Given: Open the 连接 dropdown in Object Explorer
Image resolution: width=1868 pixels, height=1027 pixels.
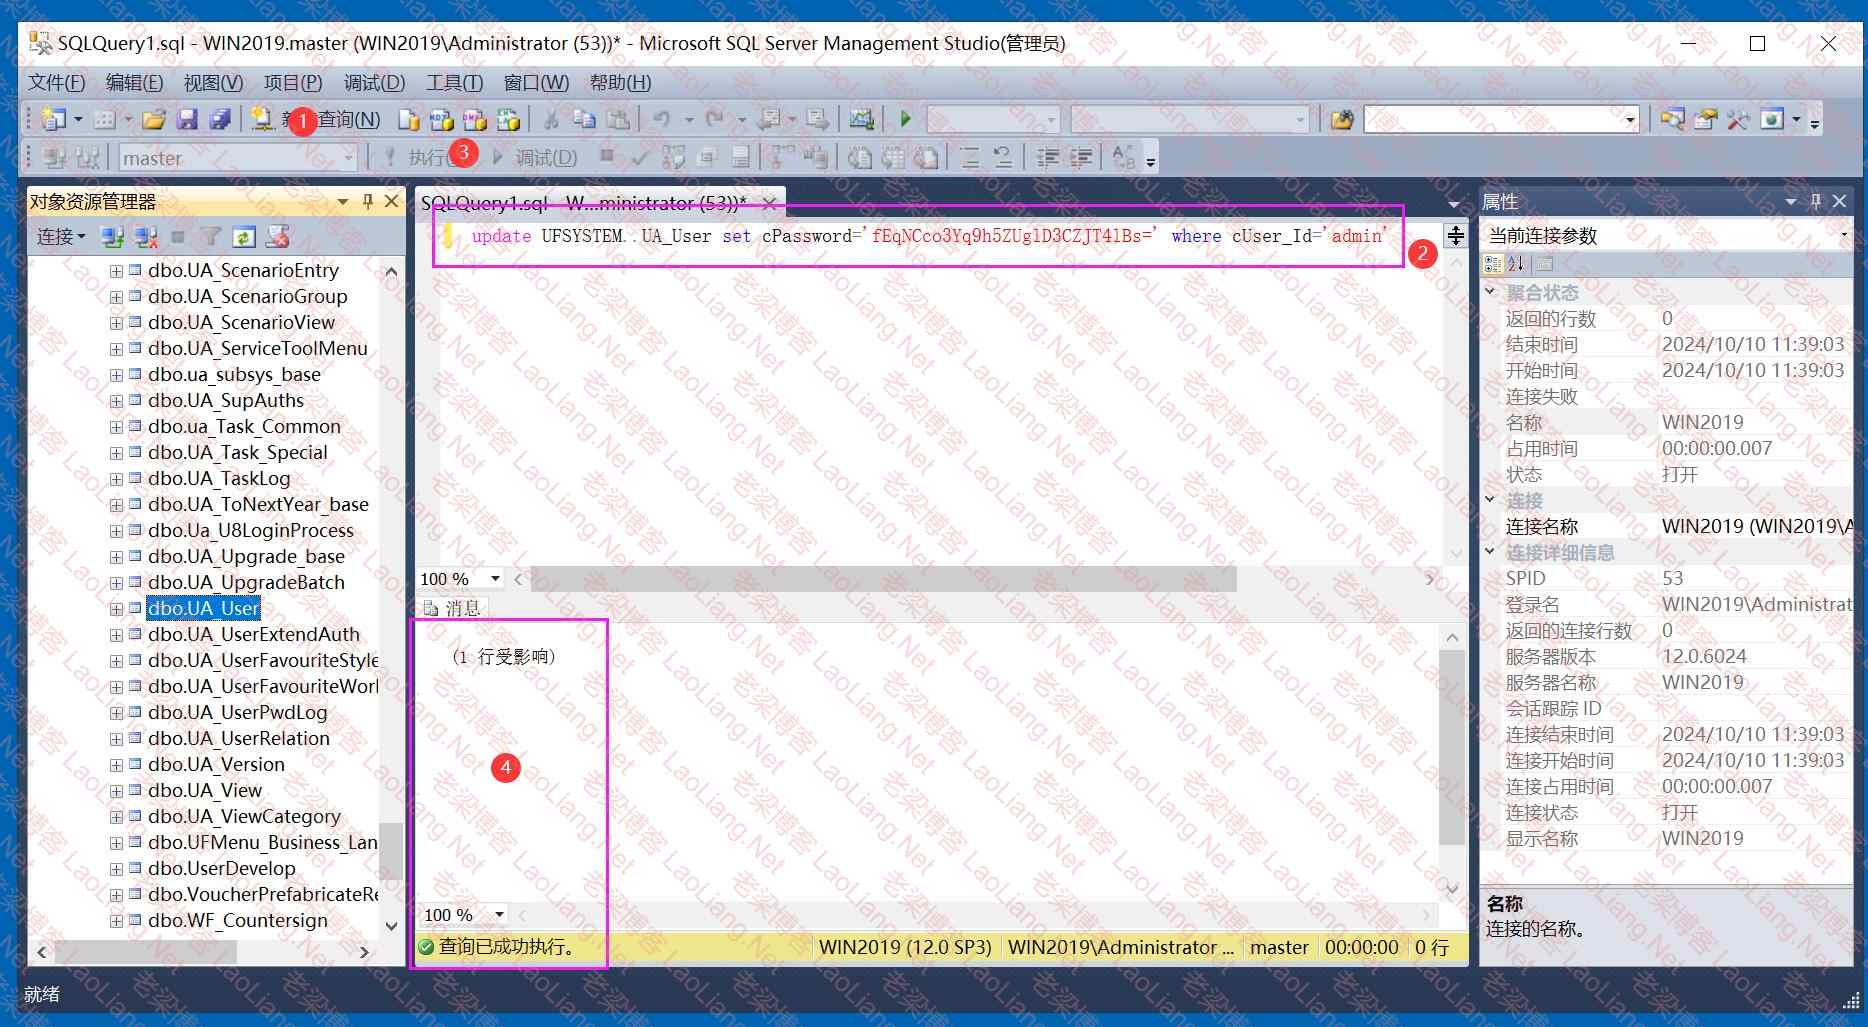Looking at the screenshot, I should pyautogui.click(x=61, y=237).
